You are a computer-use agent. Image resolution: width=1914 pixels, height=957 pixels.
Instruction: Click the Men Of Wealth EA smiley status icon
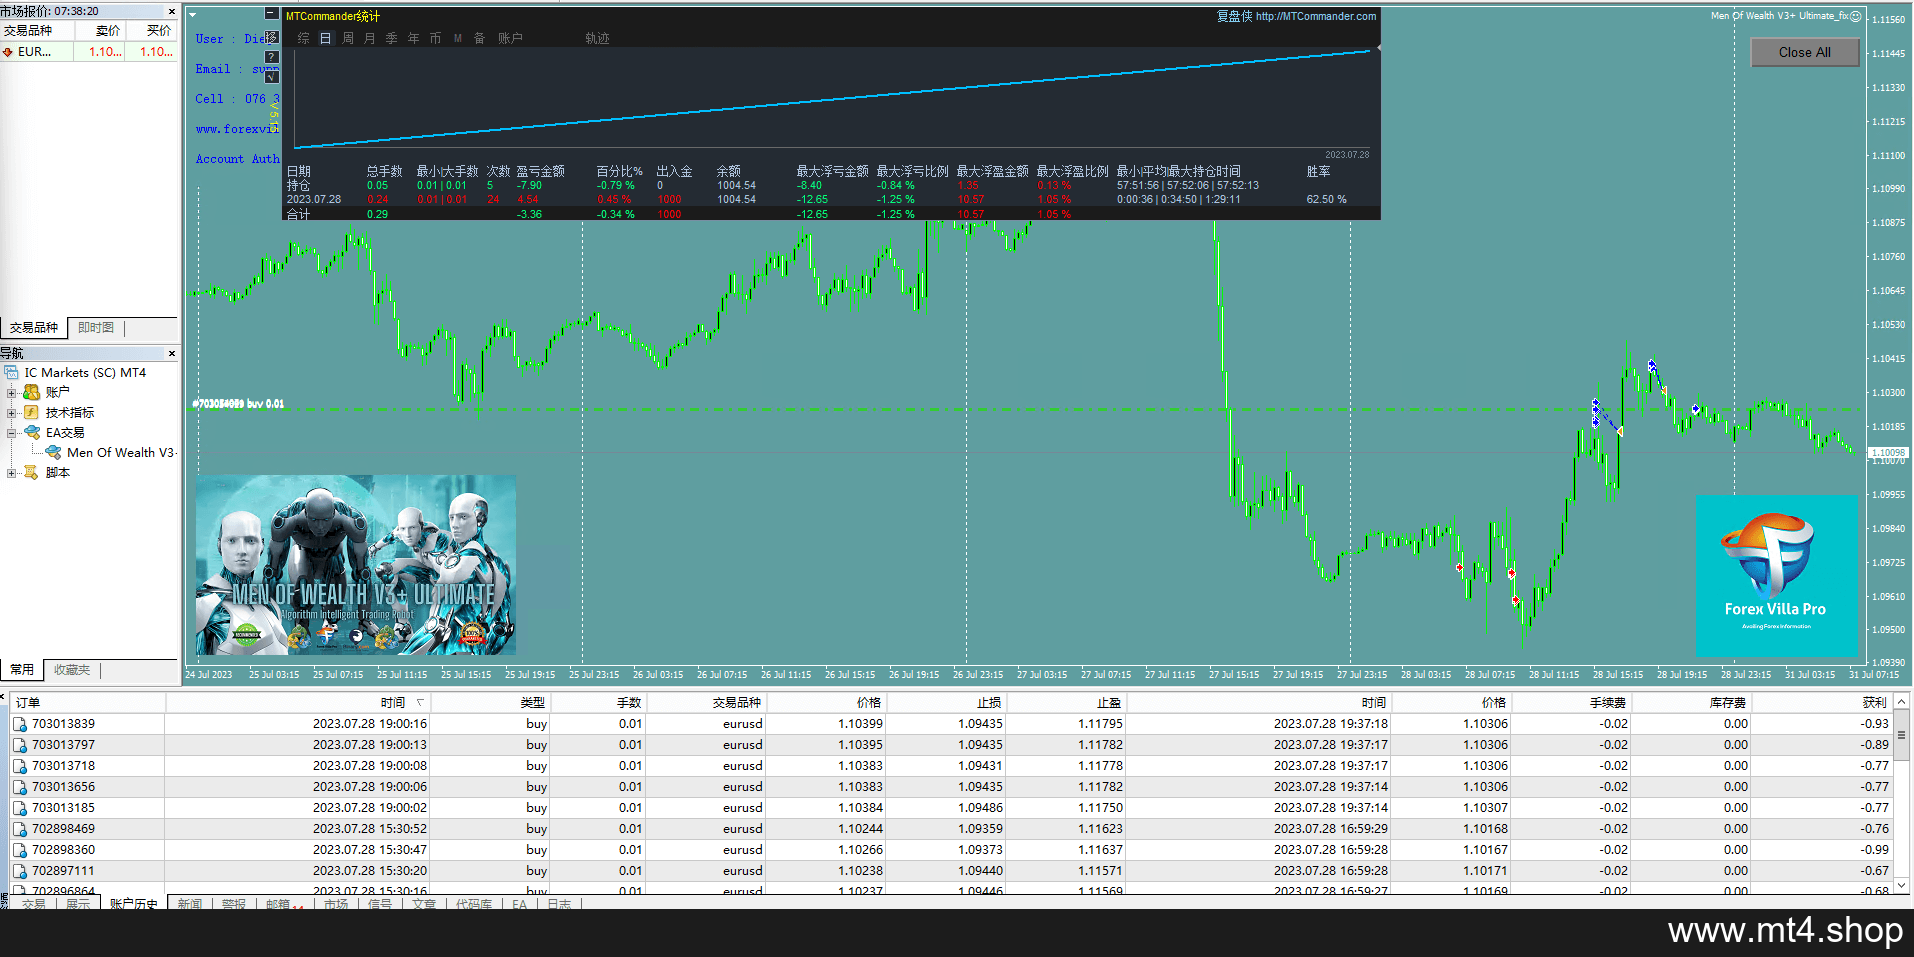point(1856,16)
